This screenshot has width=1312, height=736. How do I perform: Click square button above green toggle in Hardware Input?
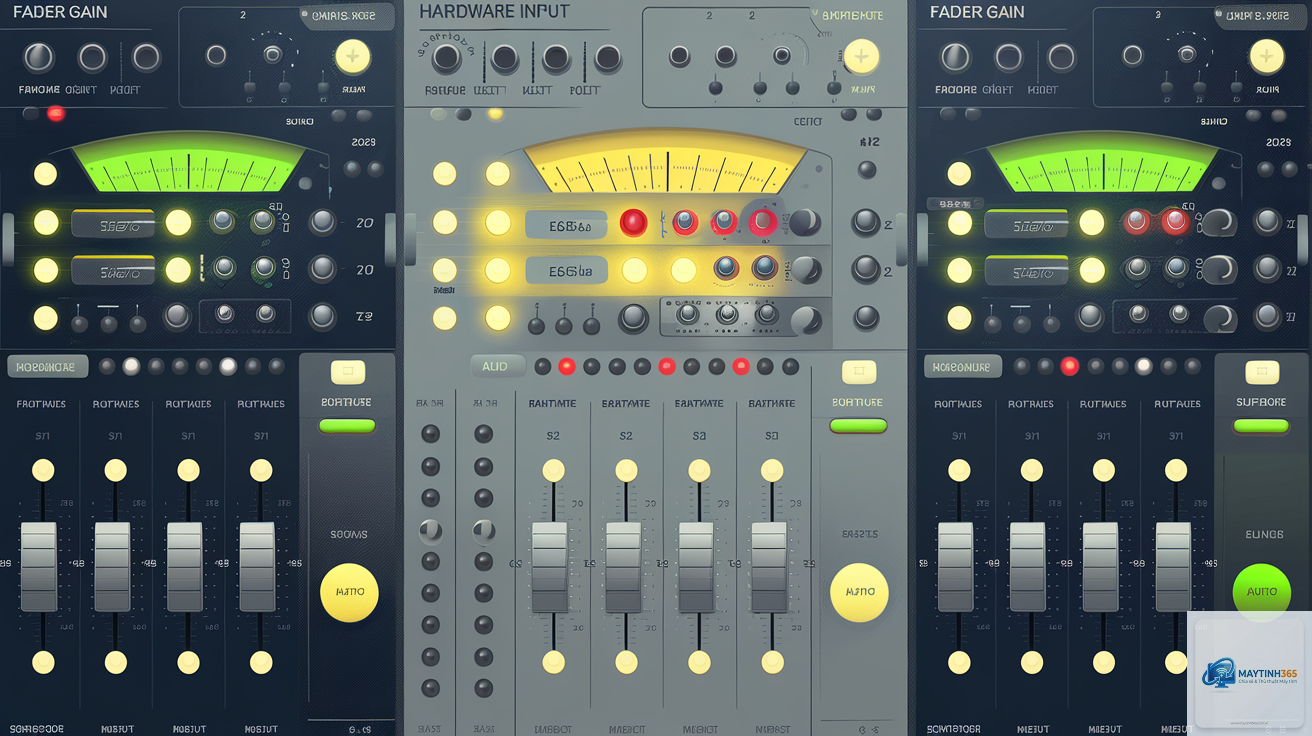(x=858, y=373)
